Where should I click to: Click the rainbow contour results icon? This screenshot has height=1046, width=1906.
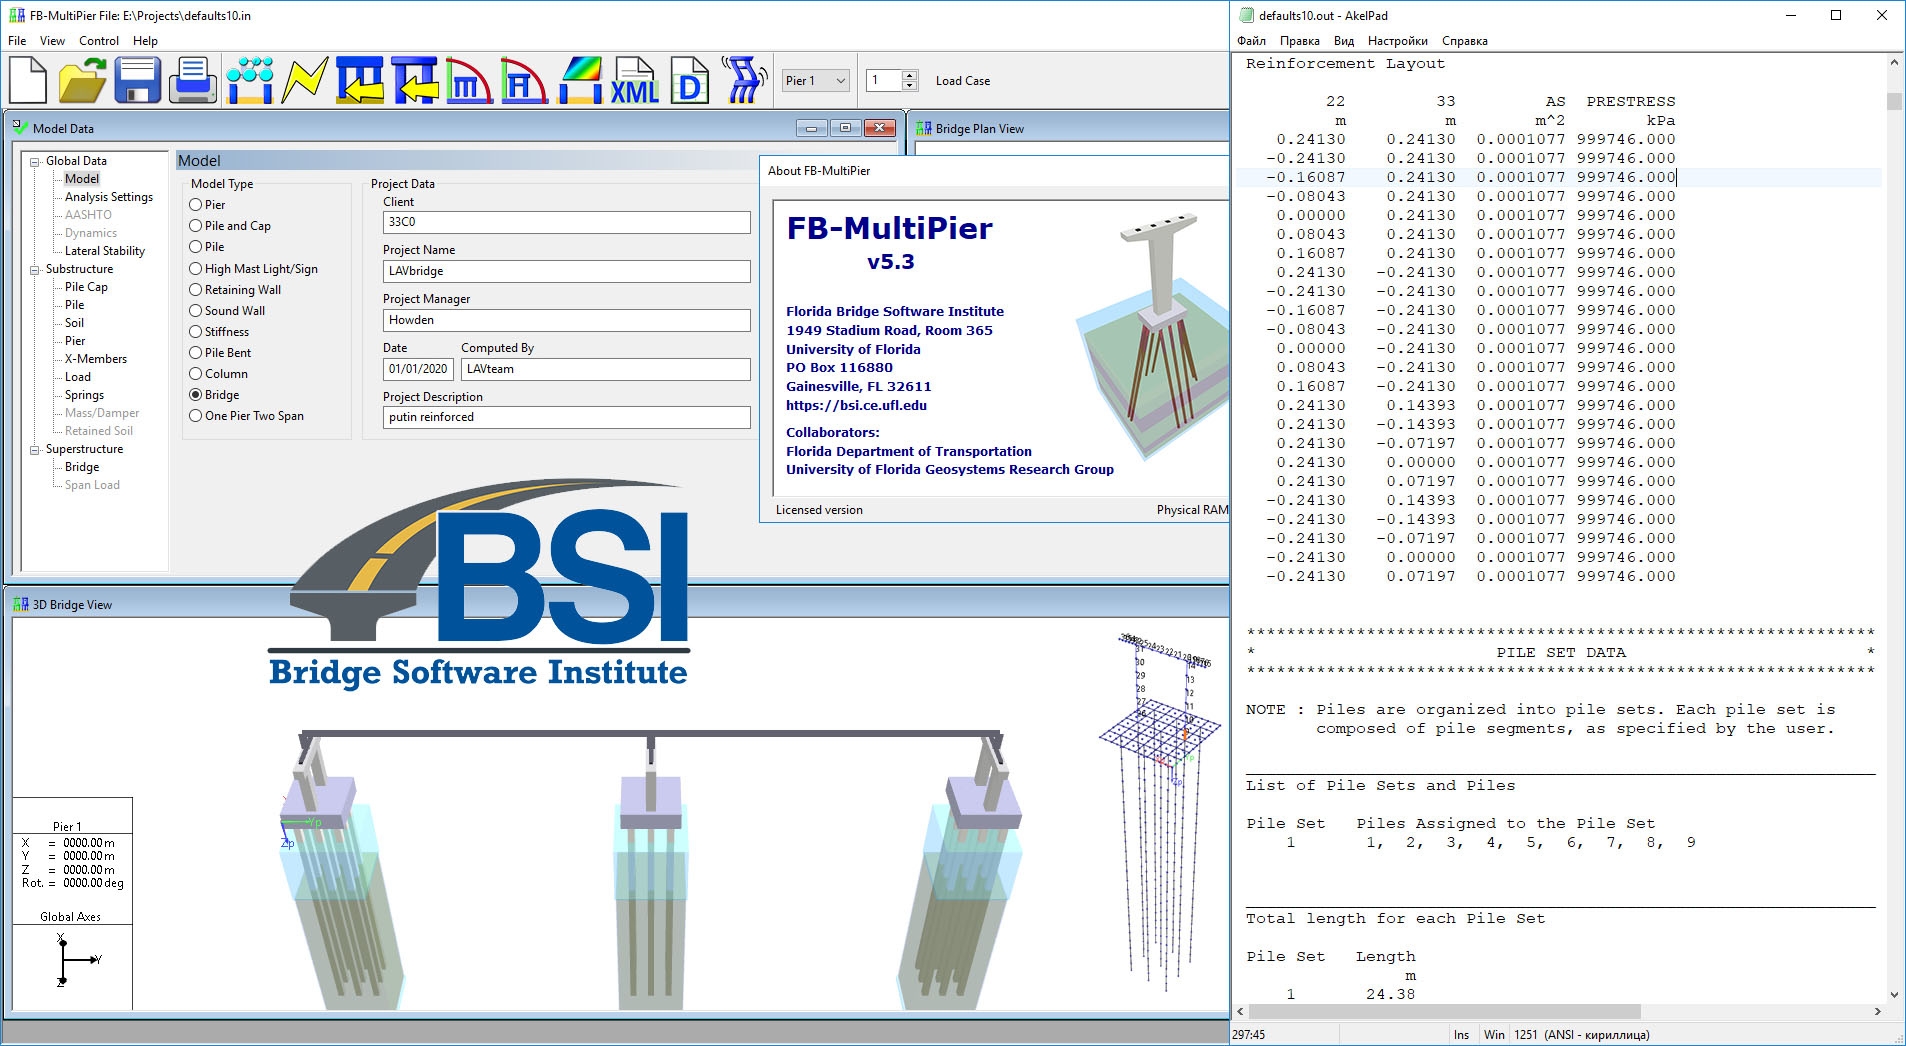click(x=580, y=80)
